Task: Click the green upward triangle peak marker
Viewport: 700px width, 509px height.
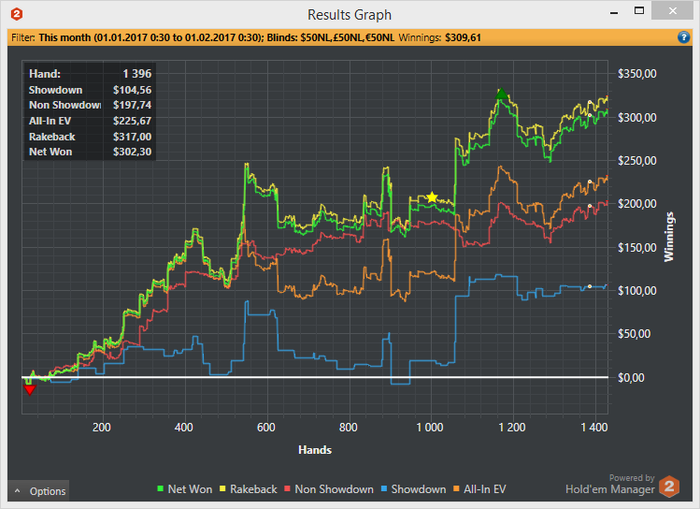Action: 502,94
